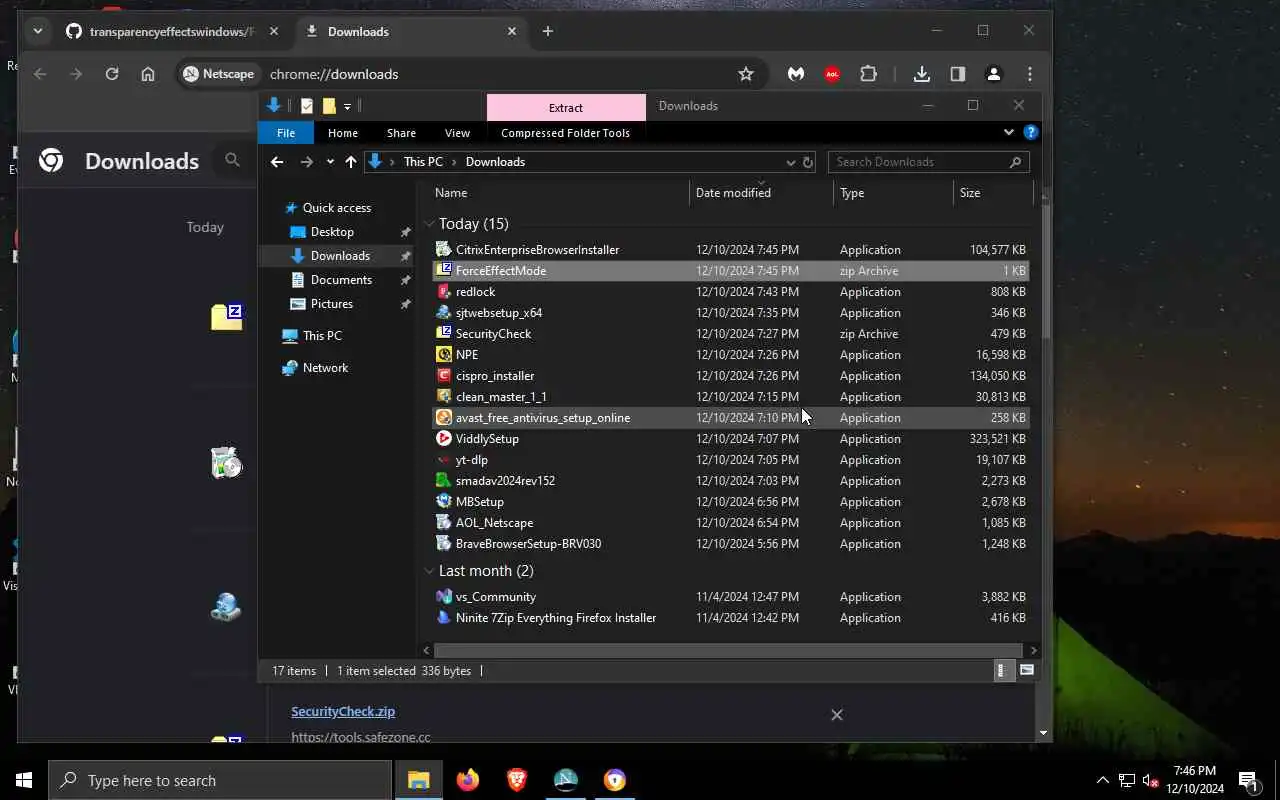Open the Share ribbon tab

[401, 133]
